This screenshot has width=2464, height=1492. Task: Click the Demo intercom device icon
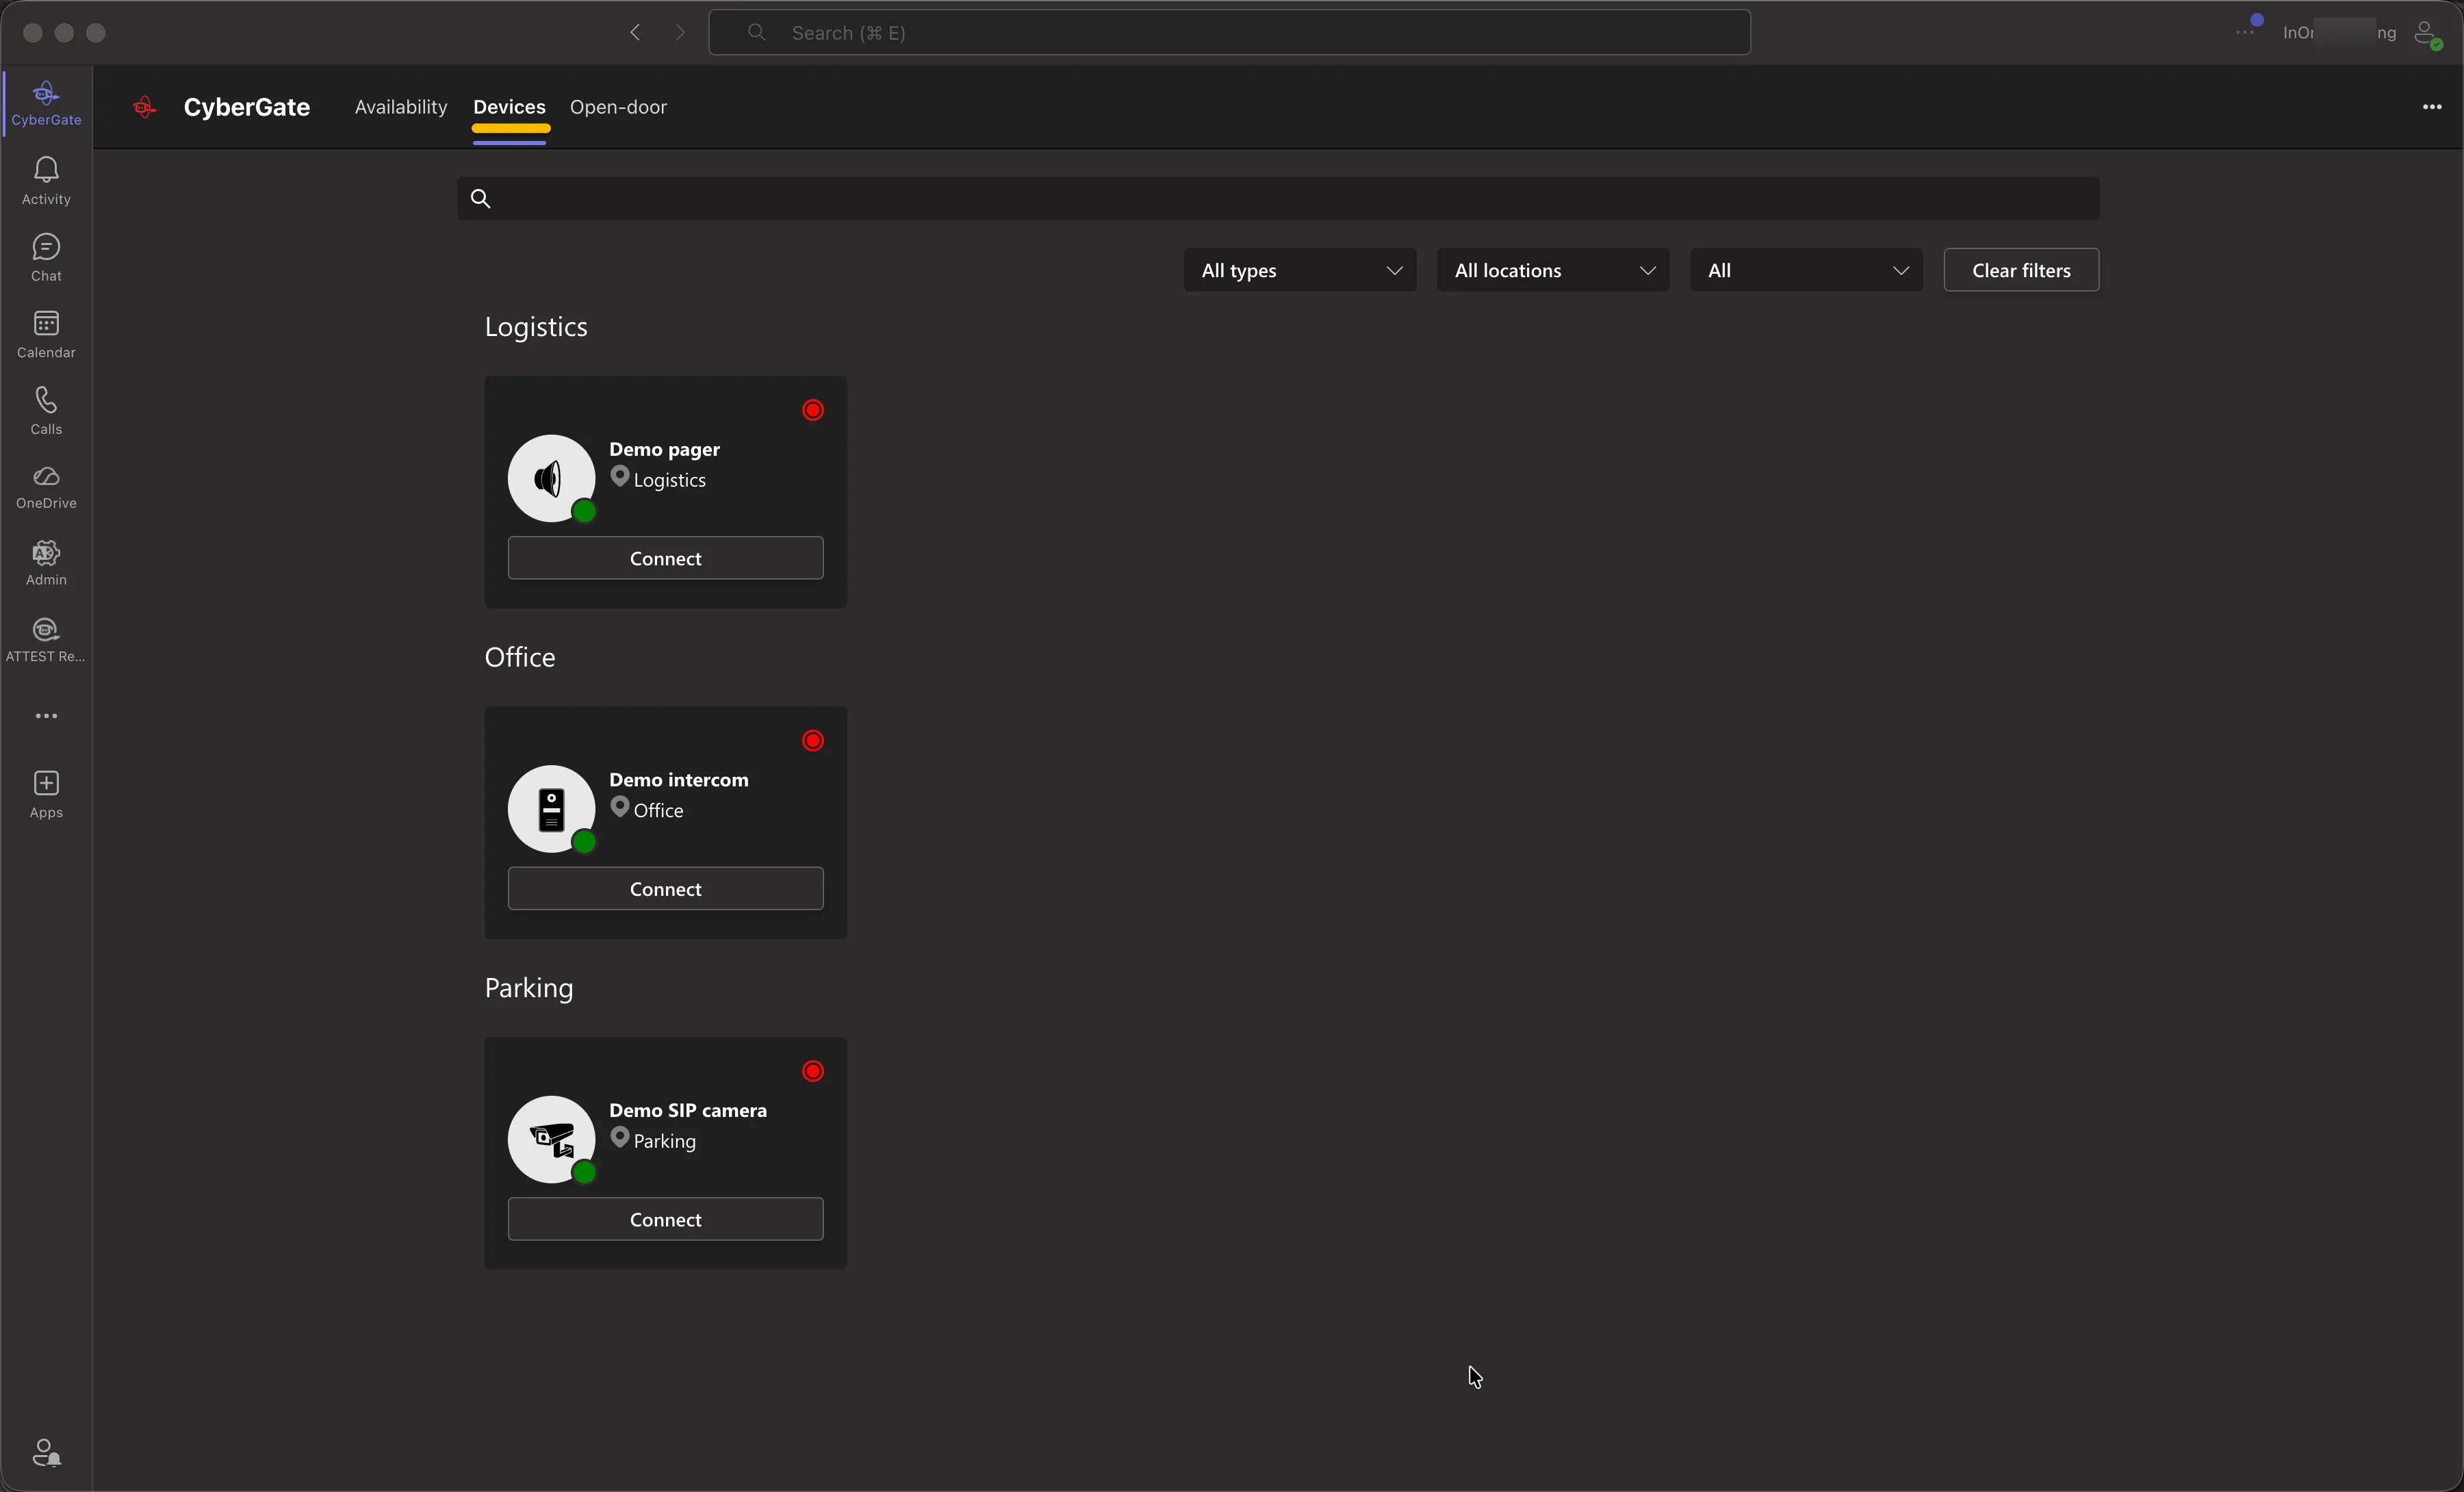551,809
